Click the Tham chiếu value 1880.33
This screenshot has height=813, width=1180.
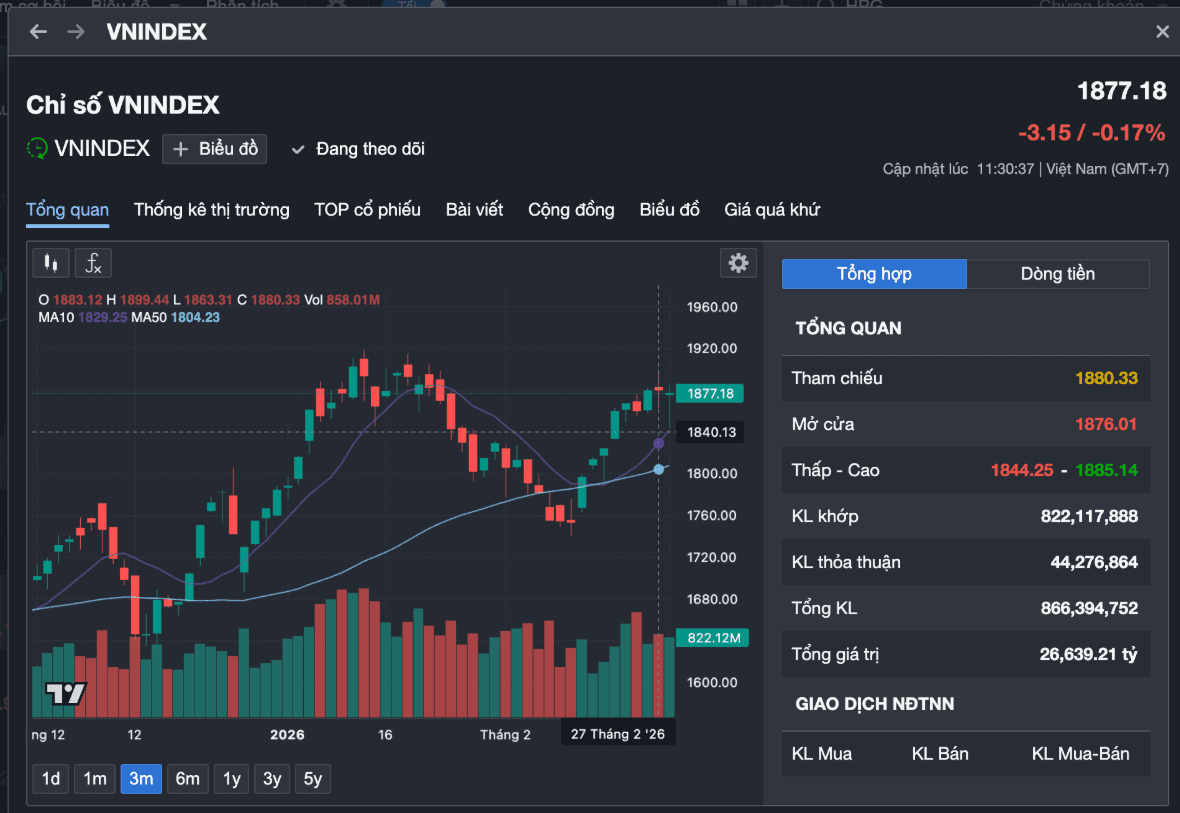[1106, 379]
